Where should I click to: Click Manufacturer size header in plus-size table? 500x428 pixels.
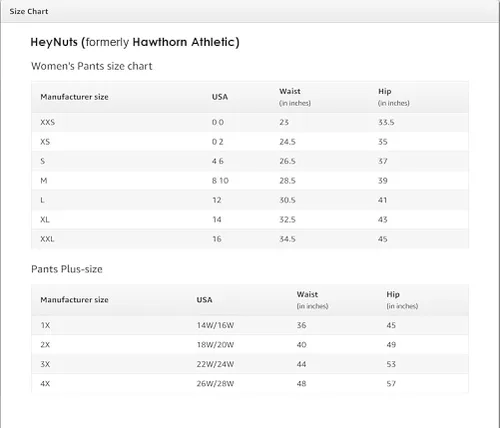tap(74, 300)
